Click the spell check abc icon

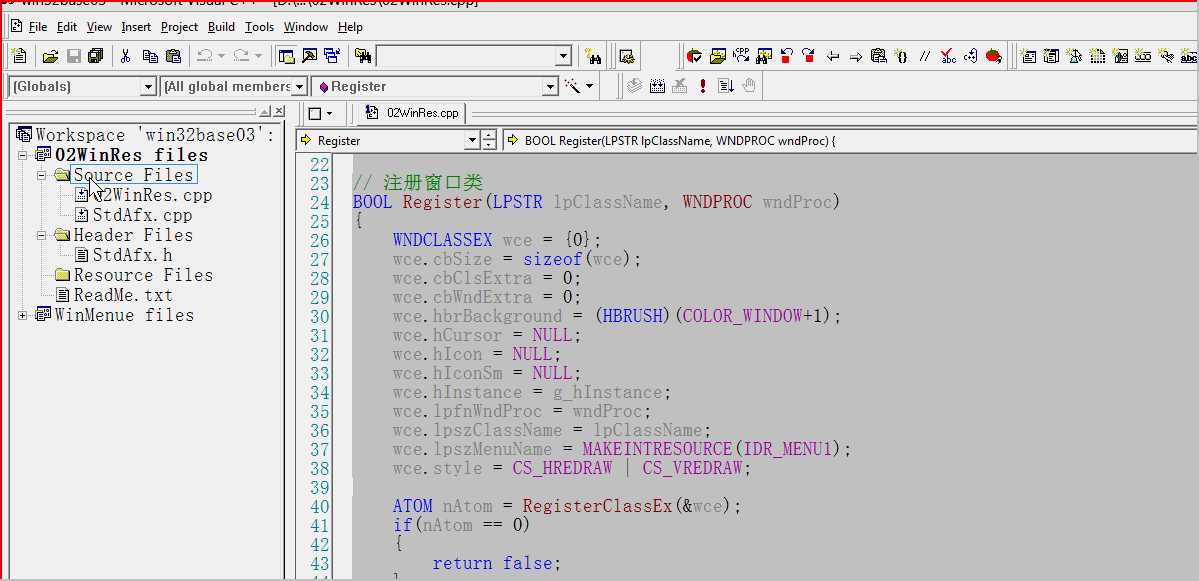pyautogui.click(x=948, y=56)
